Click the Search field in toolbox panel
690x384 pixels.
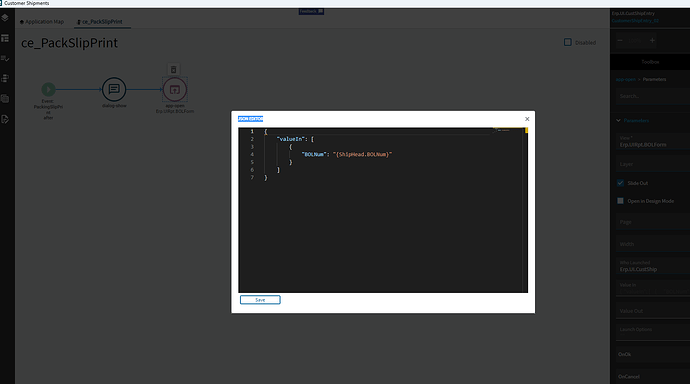point(652,96)
